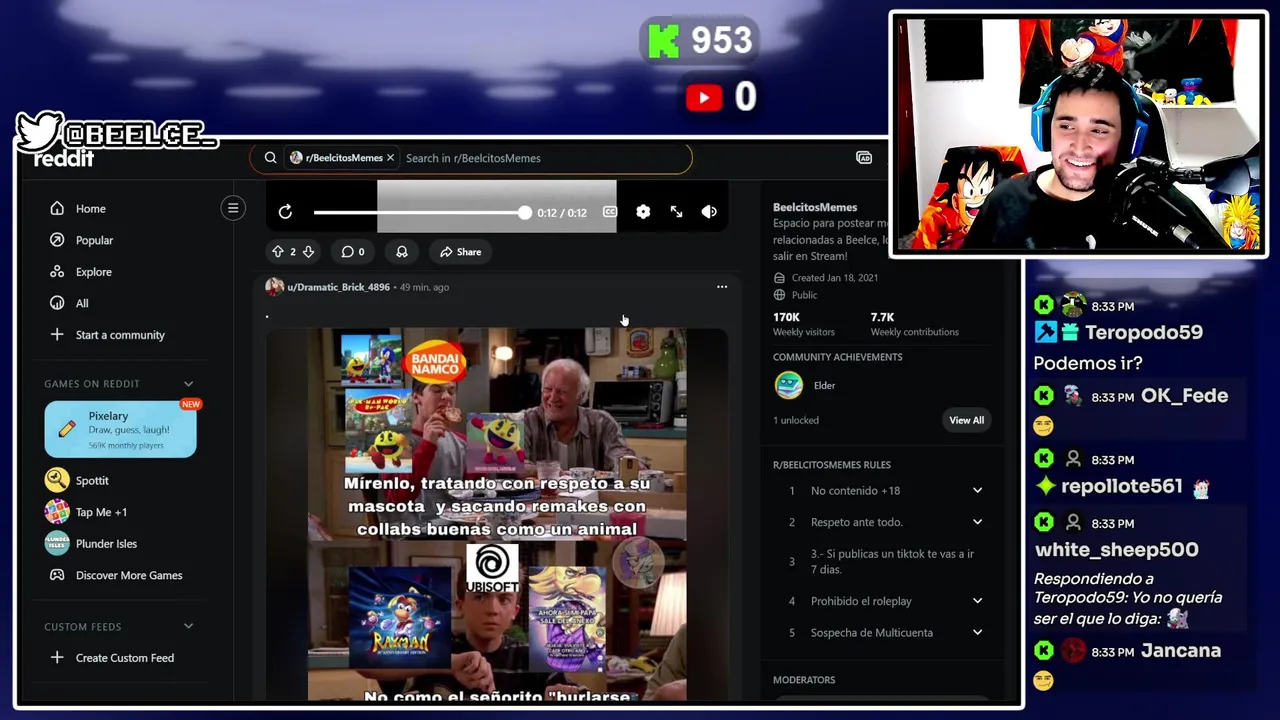
Task: Click the Reddit logo
Action: [x=64, y=159]
